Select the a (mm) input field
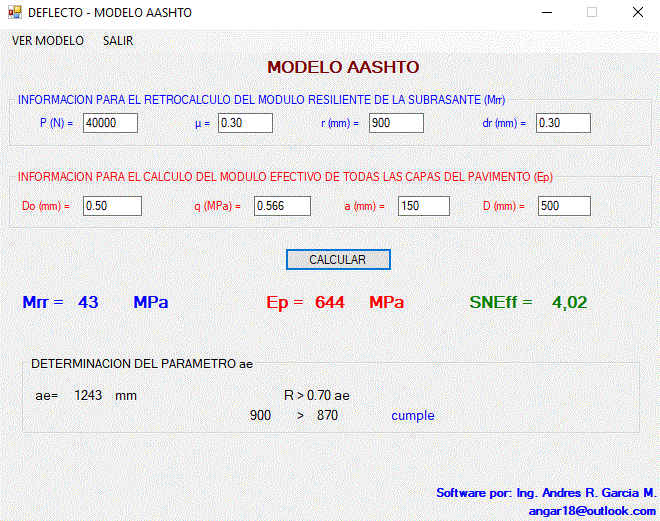Viewport: 660px width, 521px height. point(424,206)
